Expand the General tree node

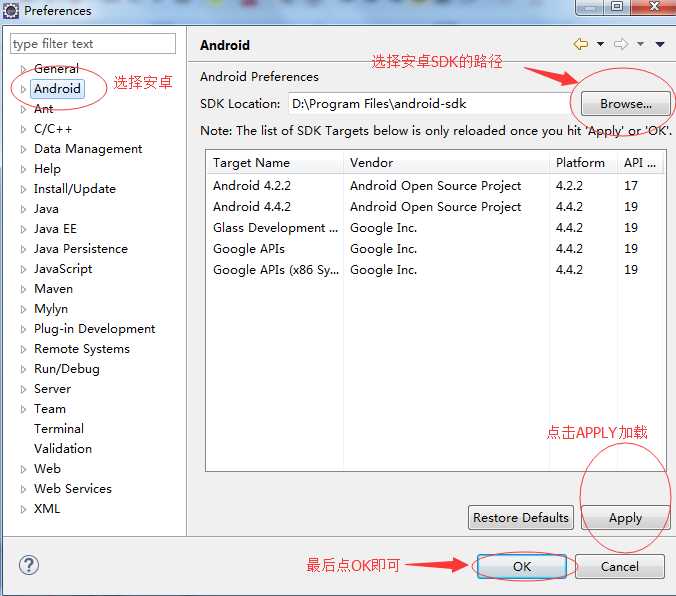point(23,69)
